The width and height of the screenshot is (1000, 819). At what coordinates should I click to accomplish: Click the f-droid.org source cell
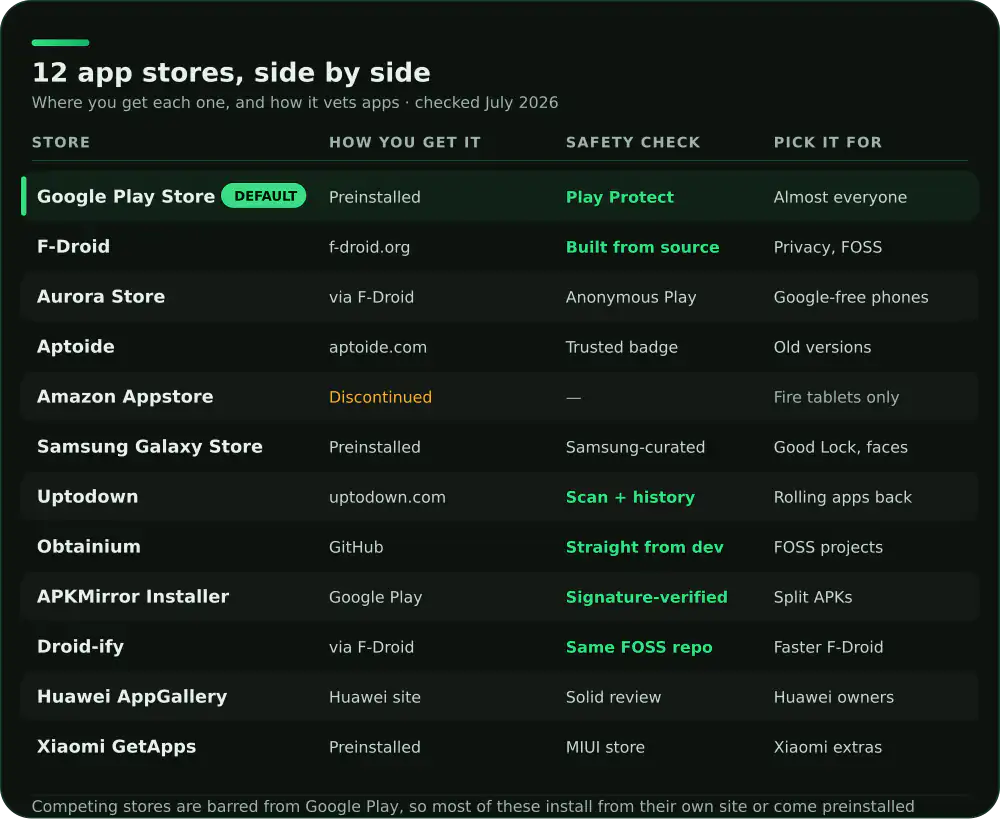pos(369,247)
